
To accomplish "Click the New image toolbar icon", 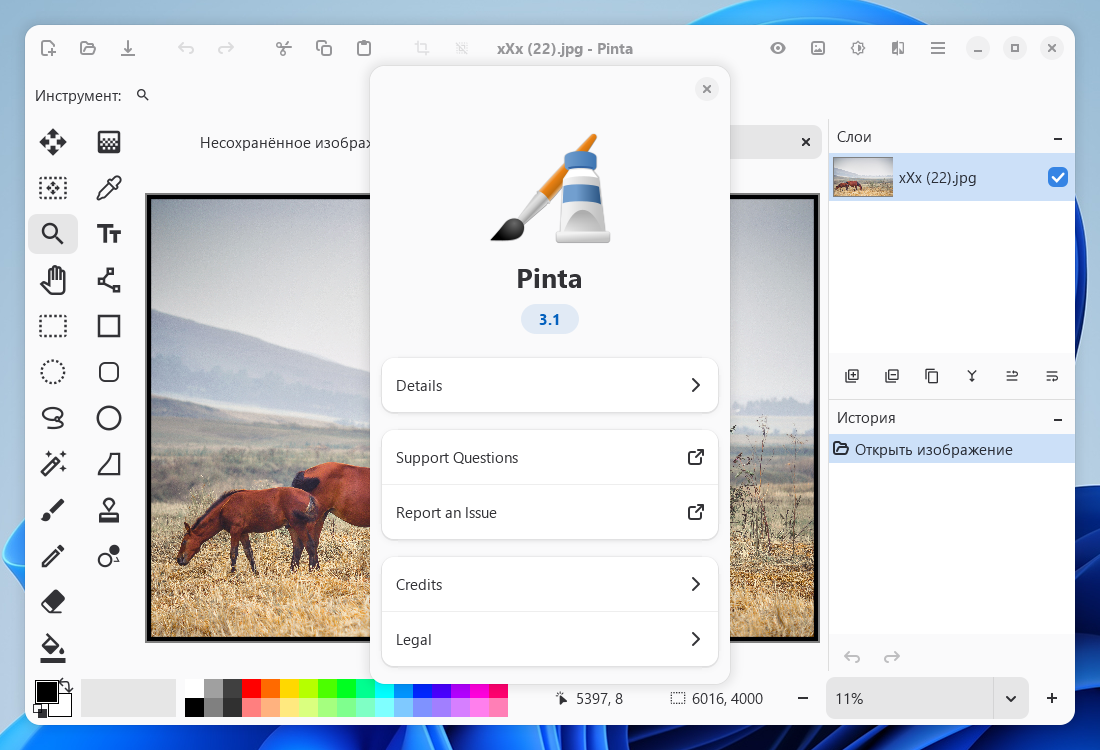I will [48, 48].
